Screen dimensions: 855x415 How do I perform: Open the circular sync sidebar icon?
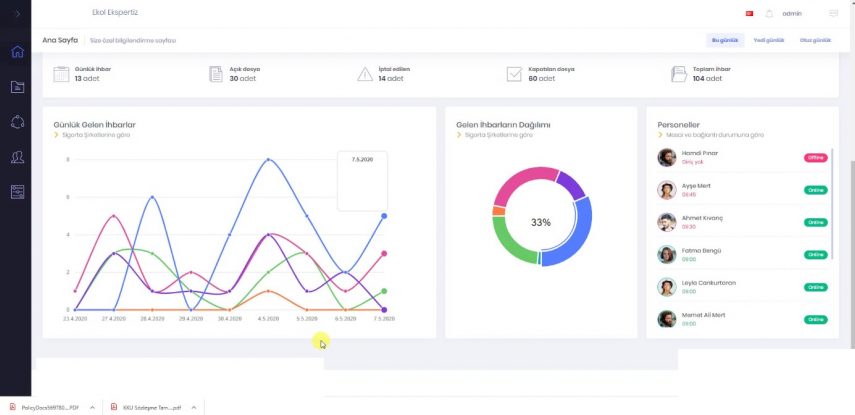tap(17, 122)
